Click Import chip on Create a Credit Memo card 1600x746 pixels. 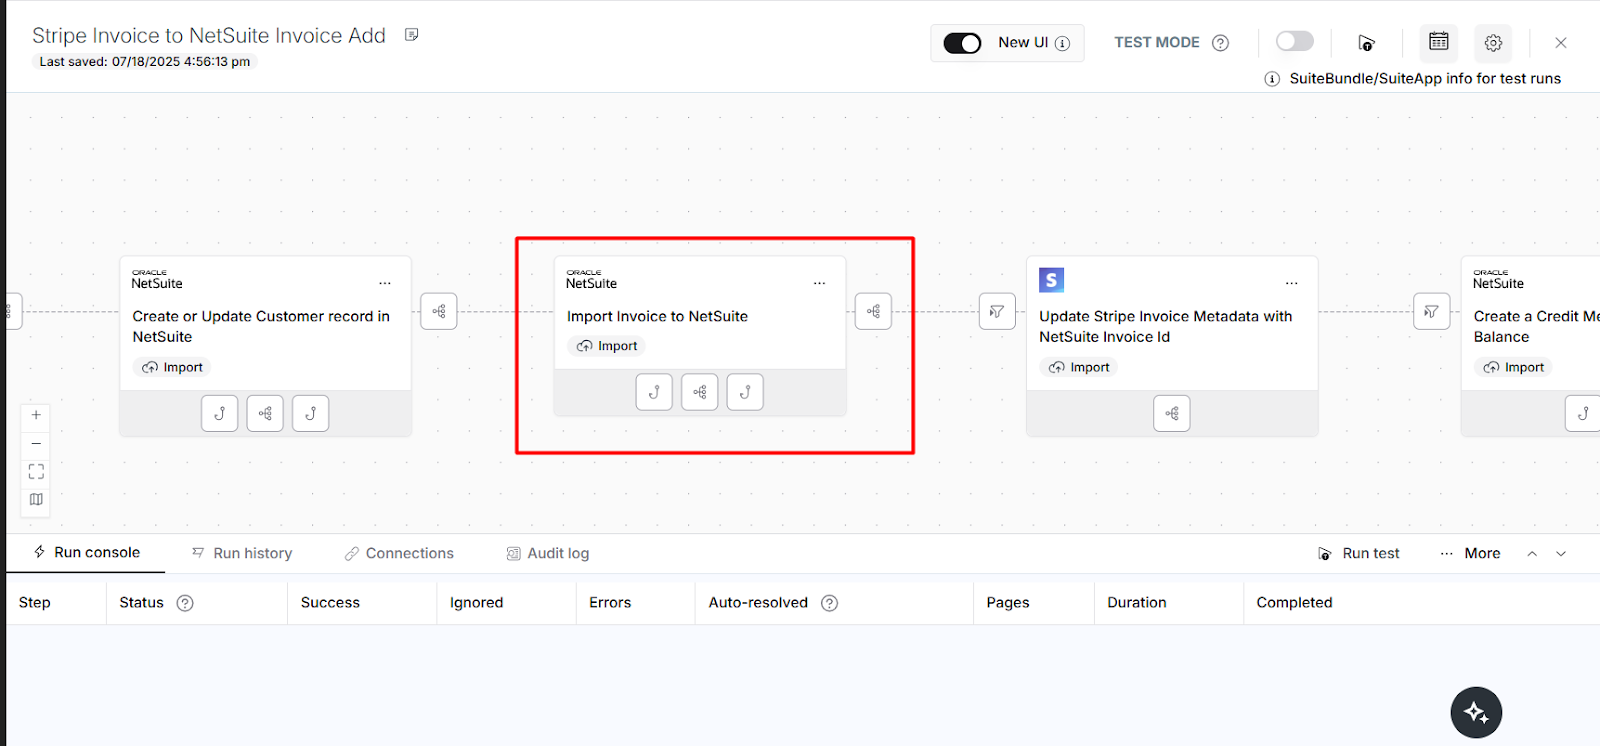point(1513,367)
